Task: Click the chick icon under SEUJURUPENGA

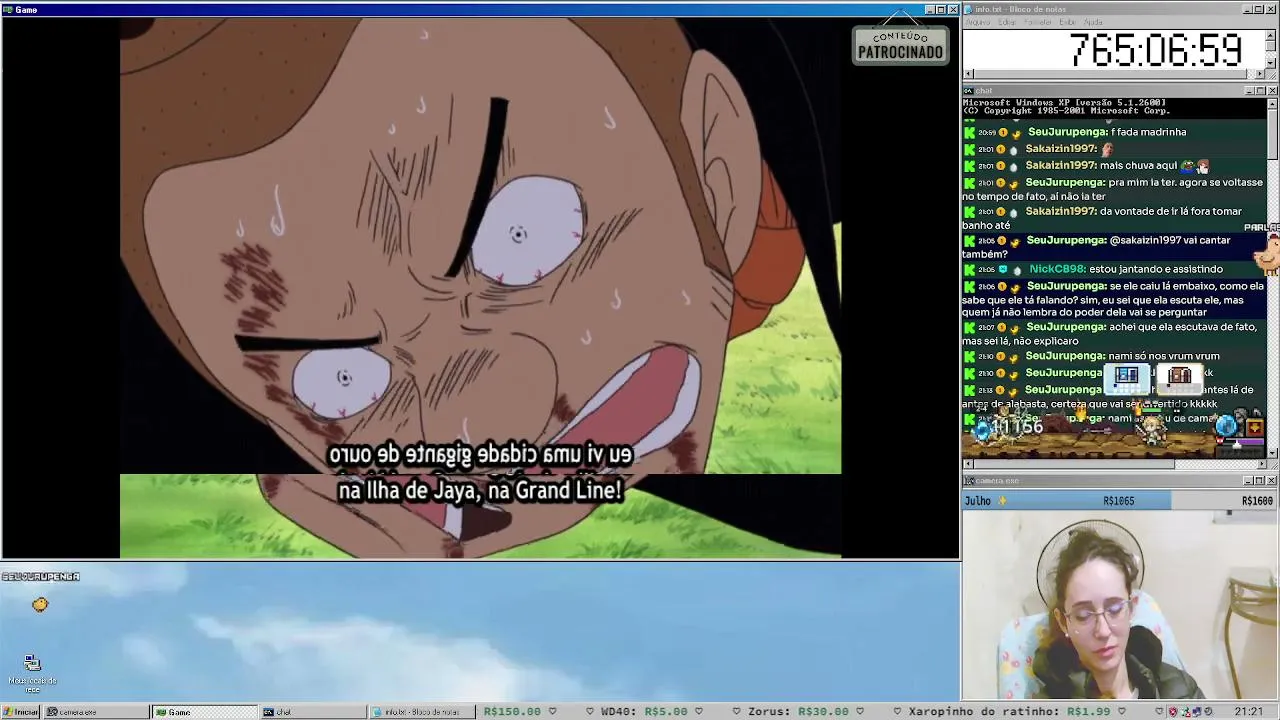Action: coord(40,604)
